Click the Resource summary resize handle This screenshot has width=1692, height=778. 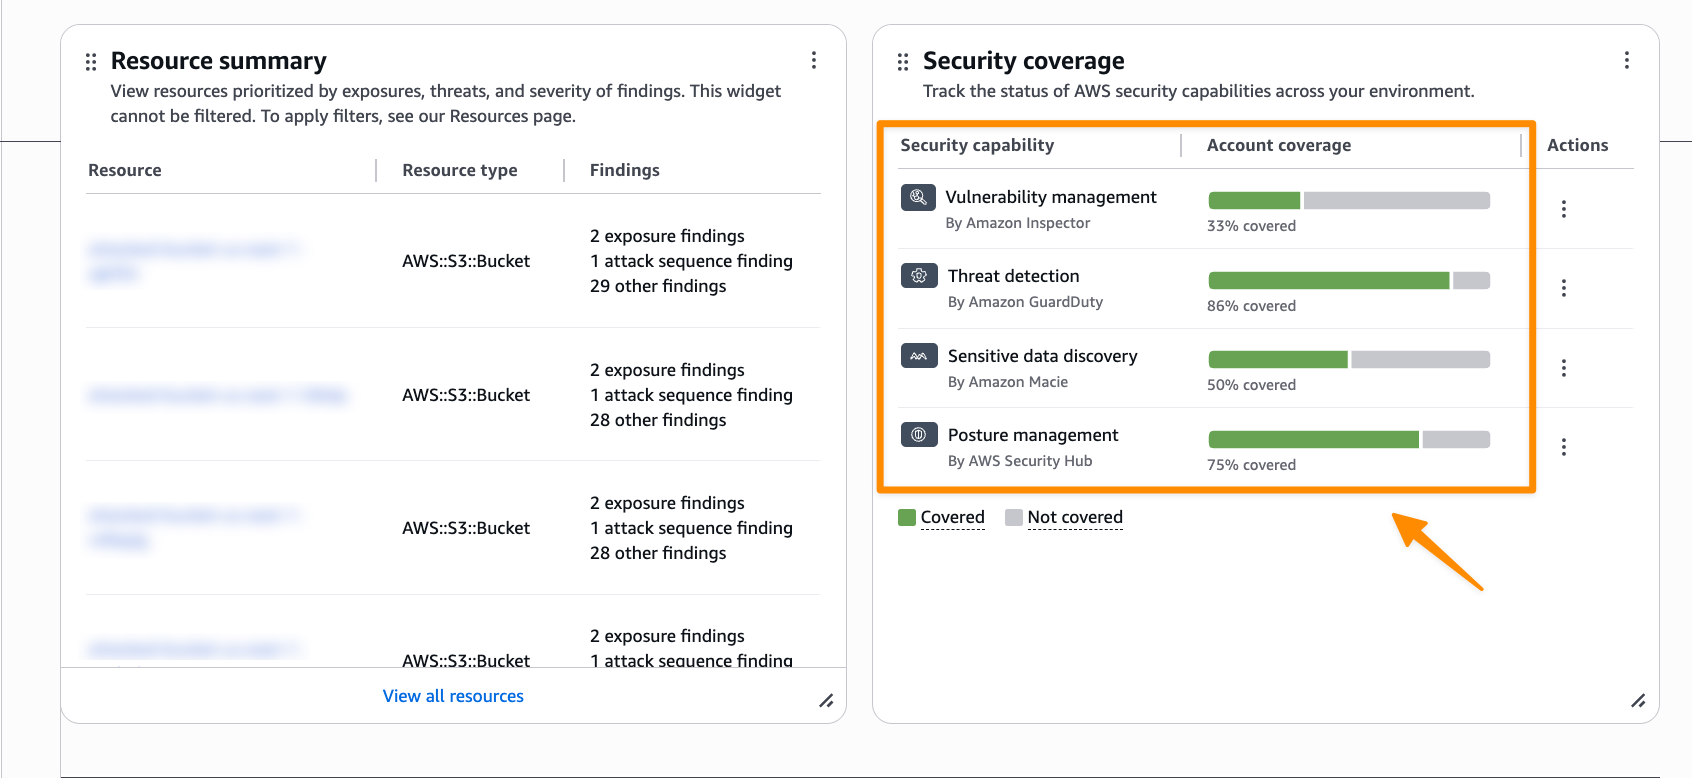coord(826,701)
